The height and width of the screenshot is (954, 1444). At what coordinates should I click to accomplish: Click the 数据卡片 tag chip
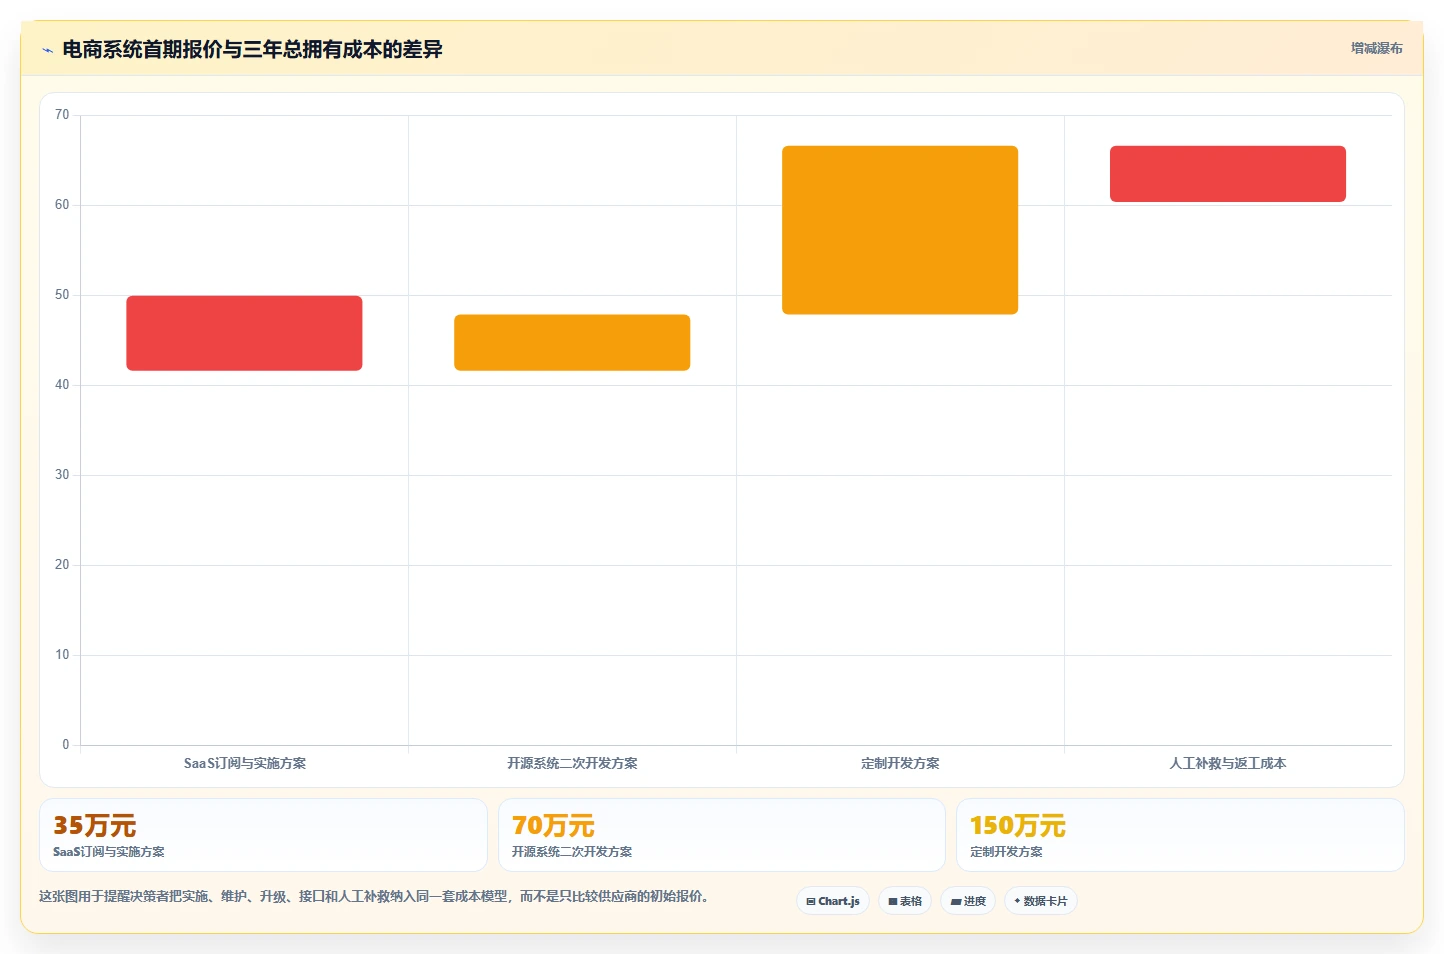(x=1041, y=901)
